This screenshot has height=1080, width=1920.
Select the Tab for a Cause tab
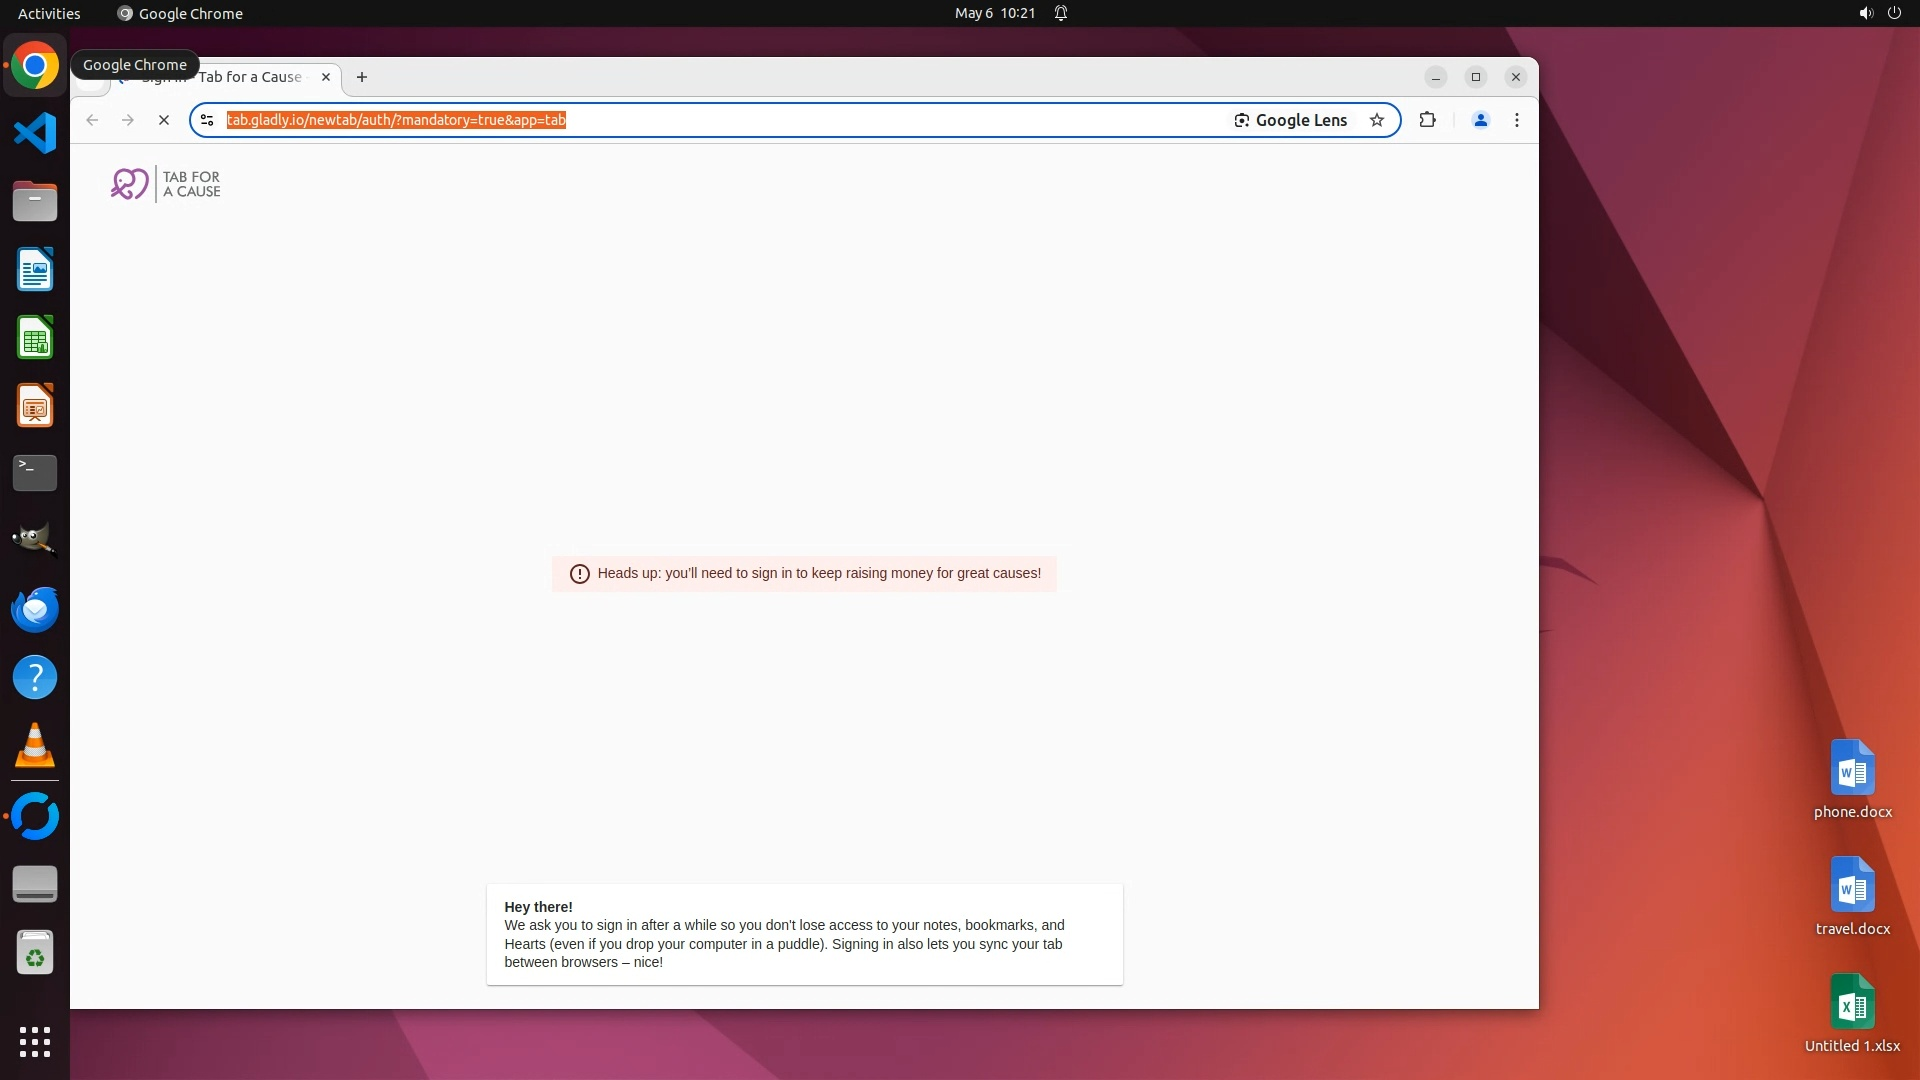250,77
